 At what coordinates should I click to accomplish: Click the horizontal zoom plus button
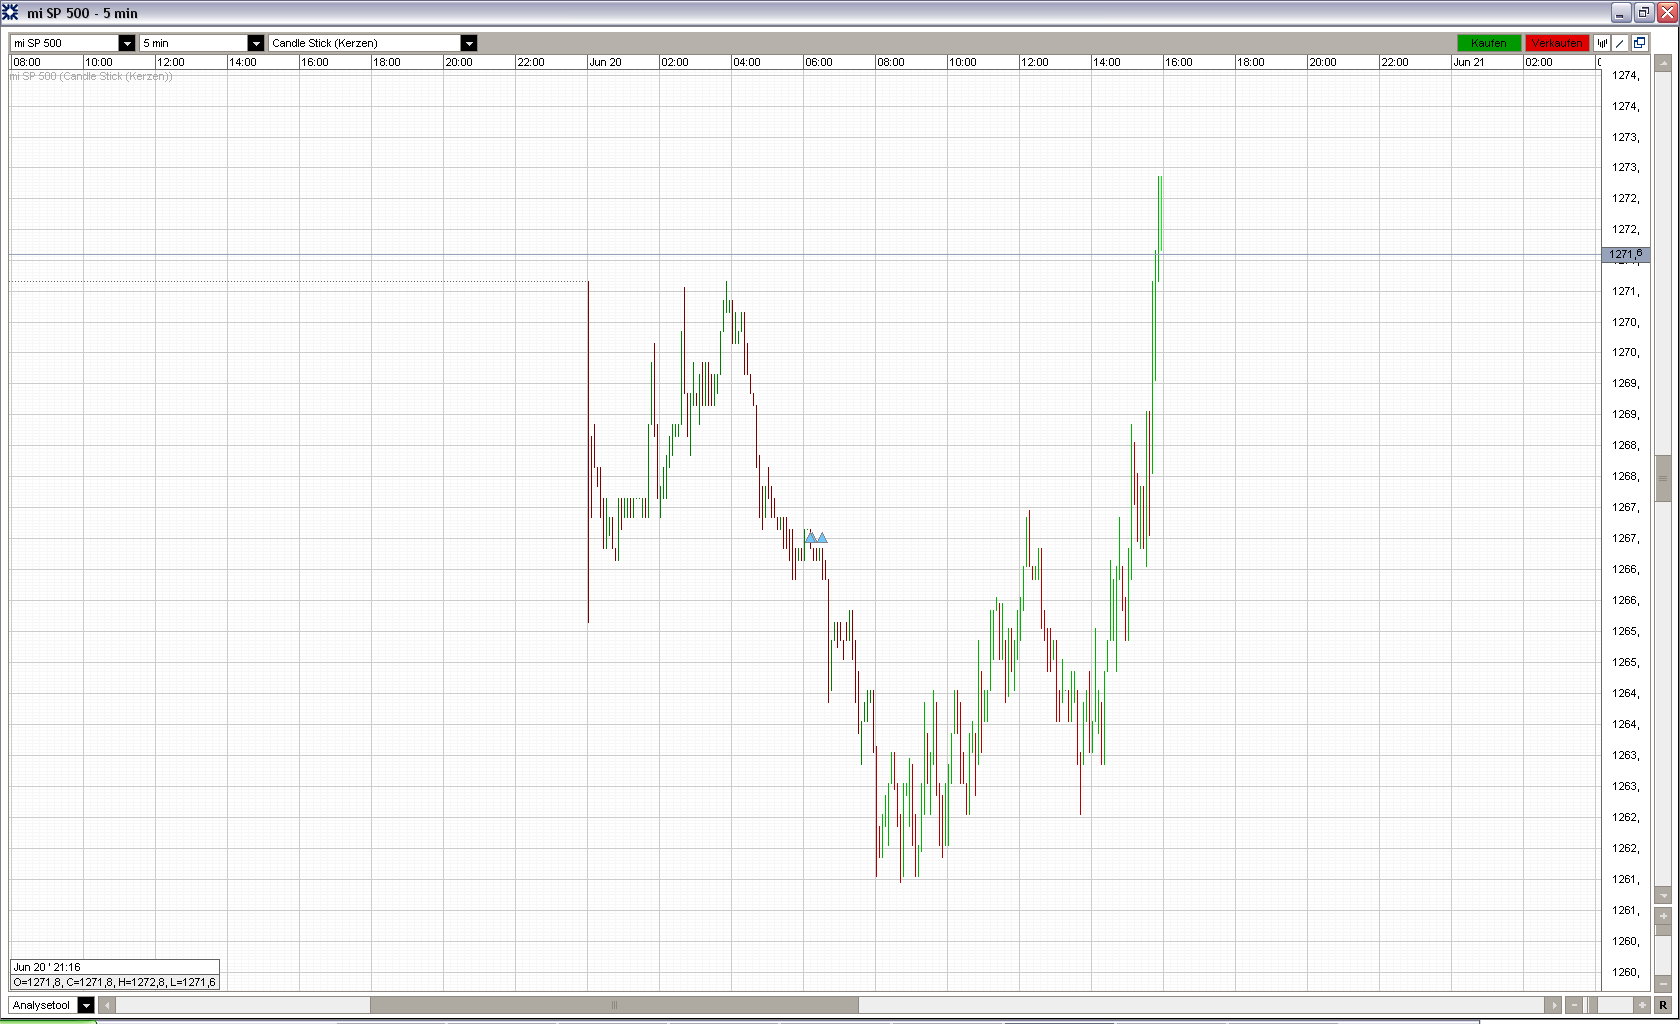pyautogui.click(x=1642, y=1005)
